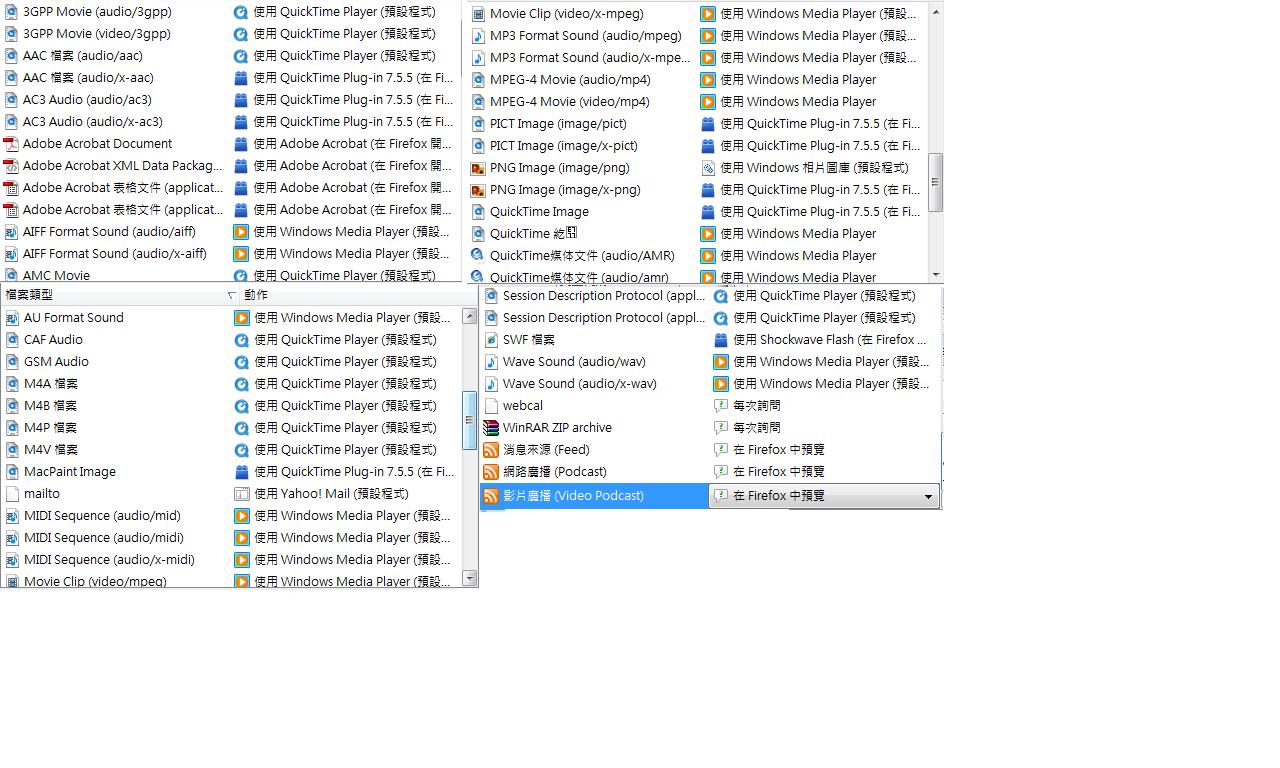This screenshot has height=768, width=1280.
Task: Click the RSS icon for 網路廣播 (Podcast)
Action: (491, 472)
